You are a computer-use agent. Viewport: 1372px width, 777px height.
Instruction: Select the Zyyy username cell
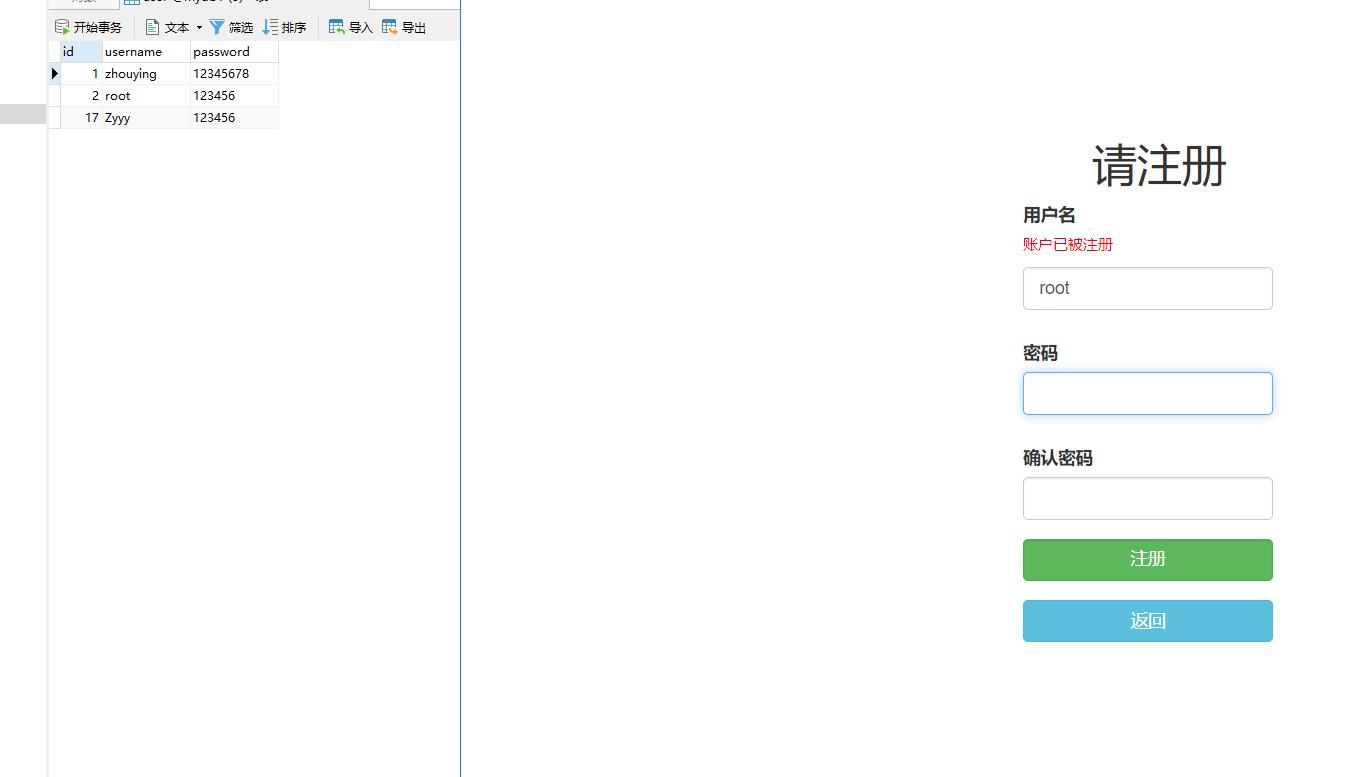point(146,118)
